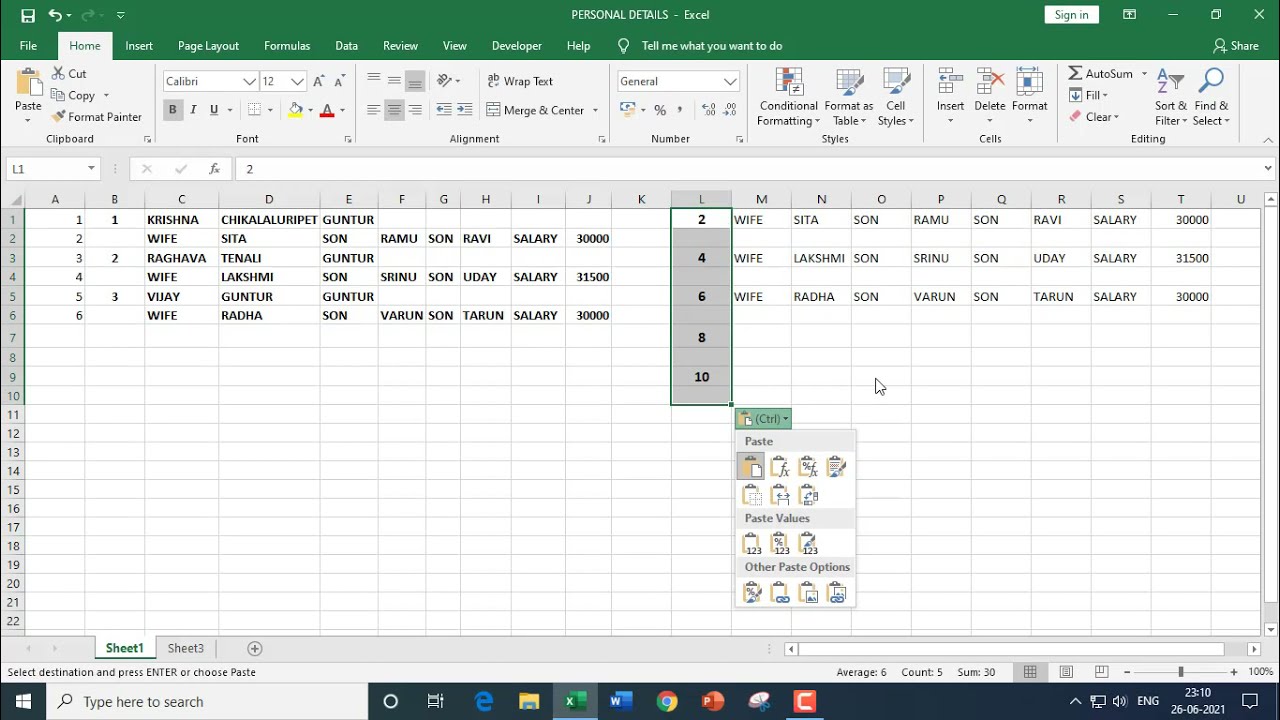This screenshot has height=720, width=1280.
Task: Set Center horizontal alignment
Action: (394, 110)
